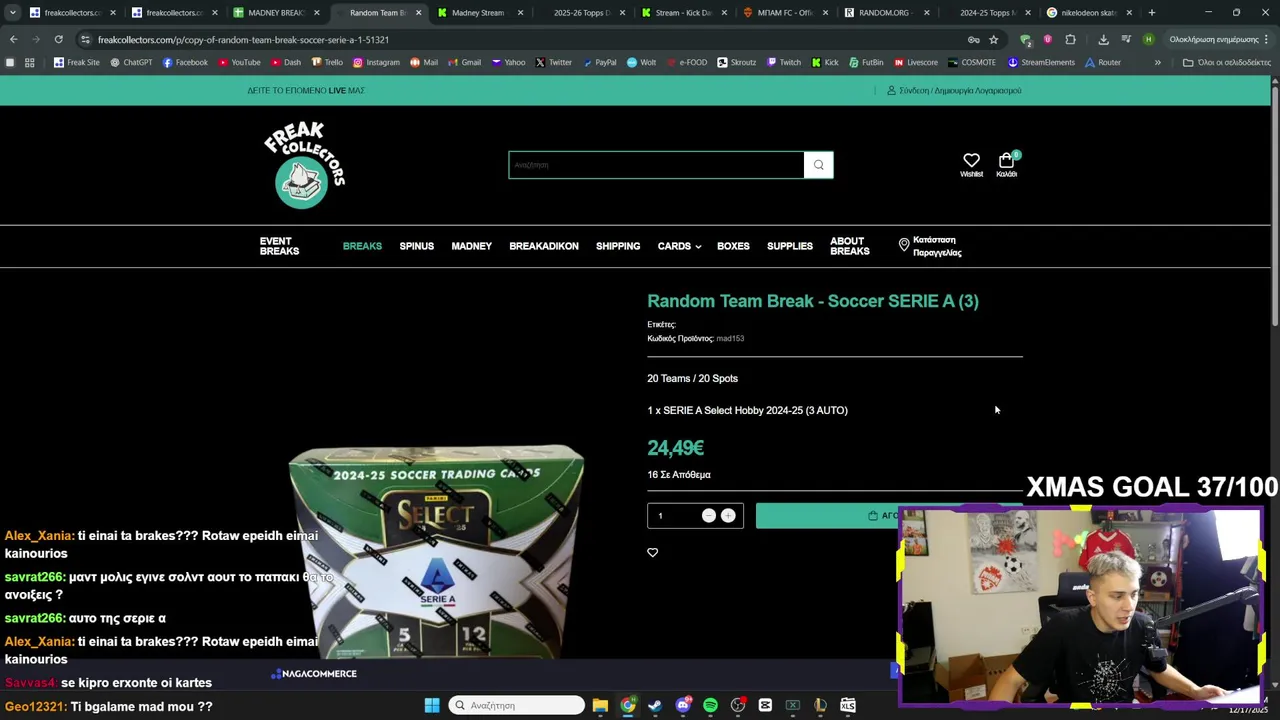Open the Facebook bookmark
The height and width of the screenshot is (720, 1280).
point(185,62)
